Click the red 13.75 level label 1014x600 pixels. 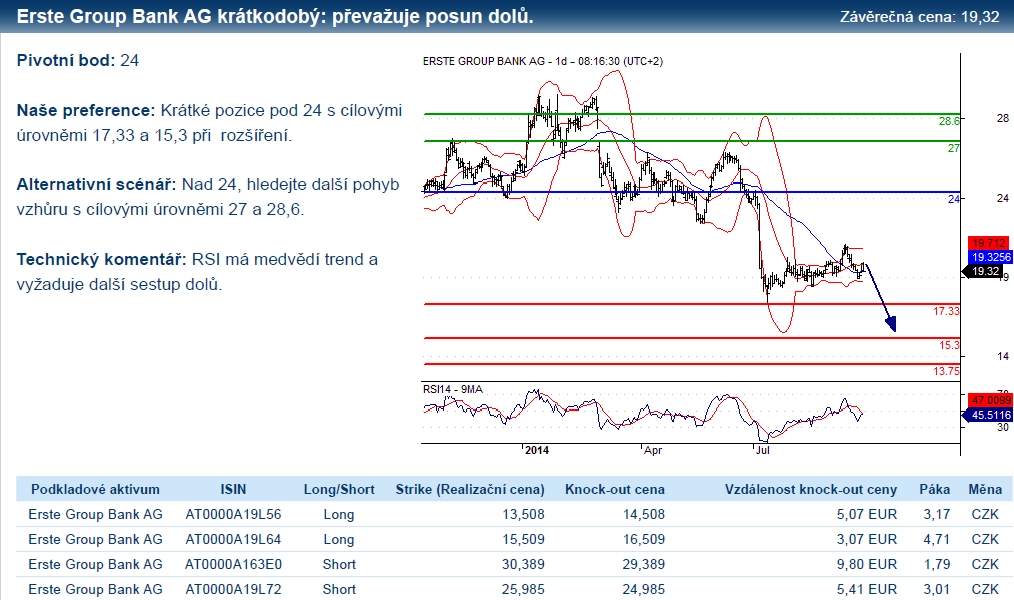[946, 371]
